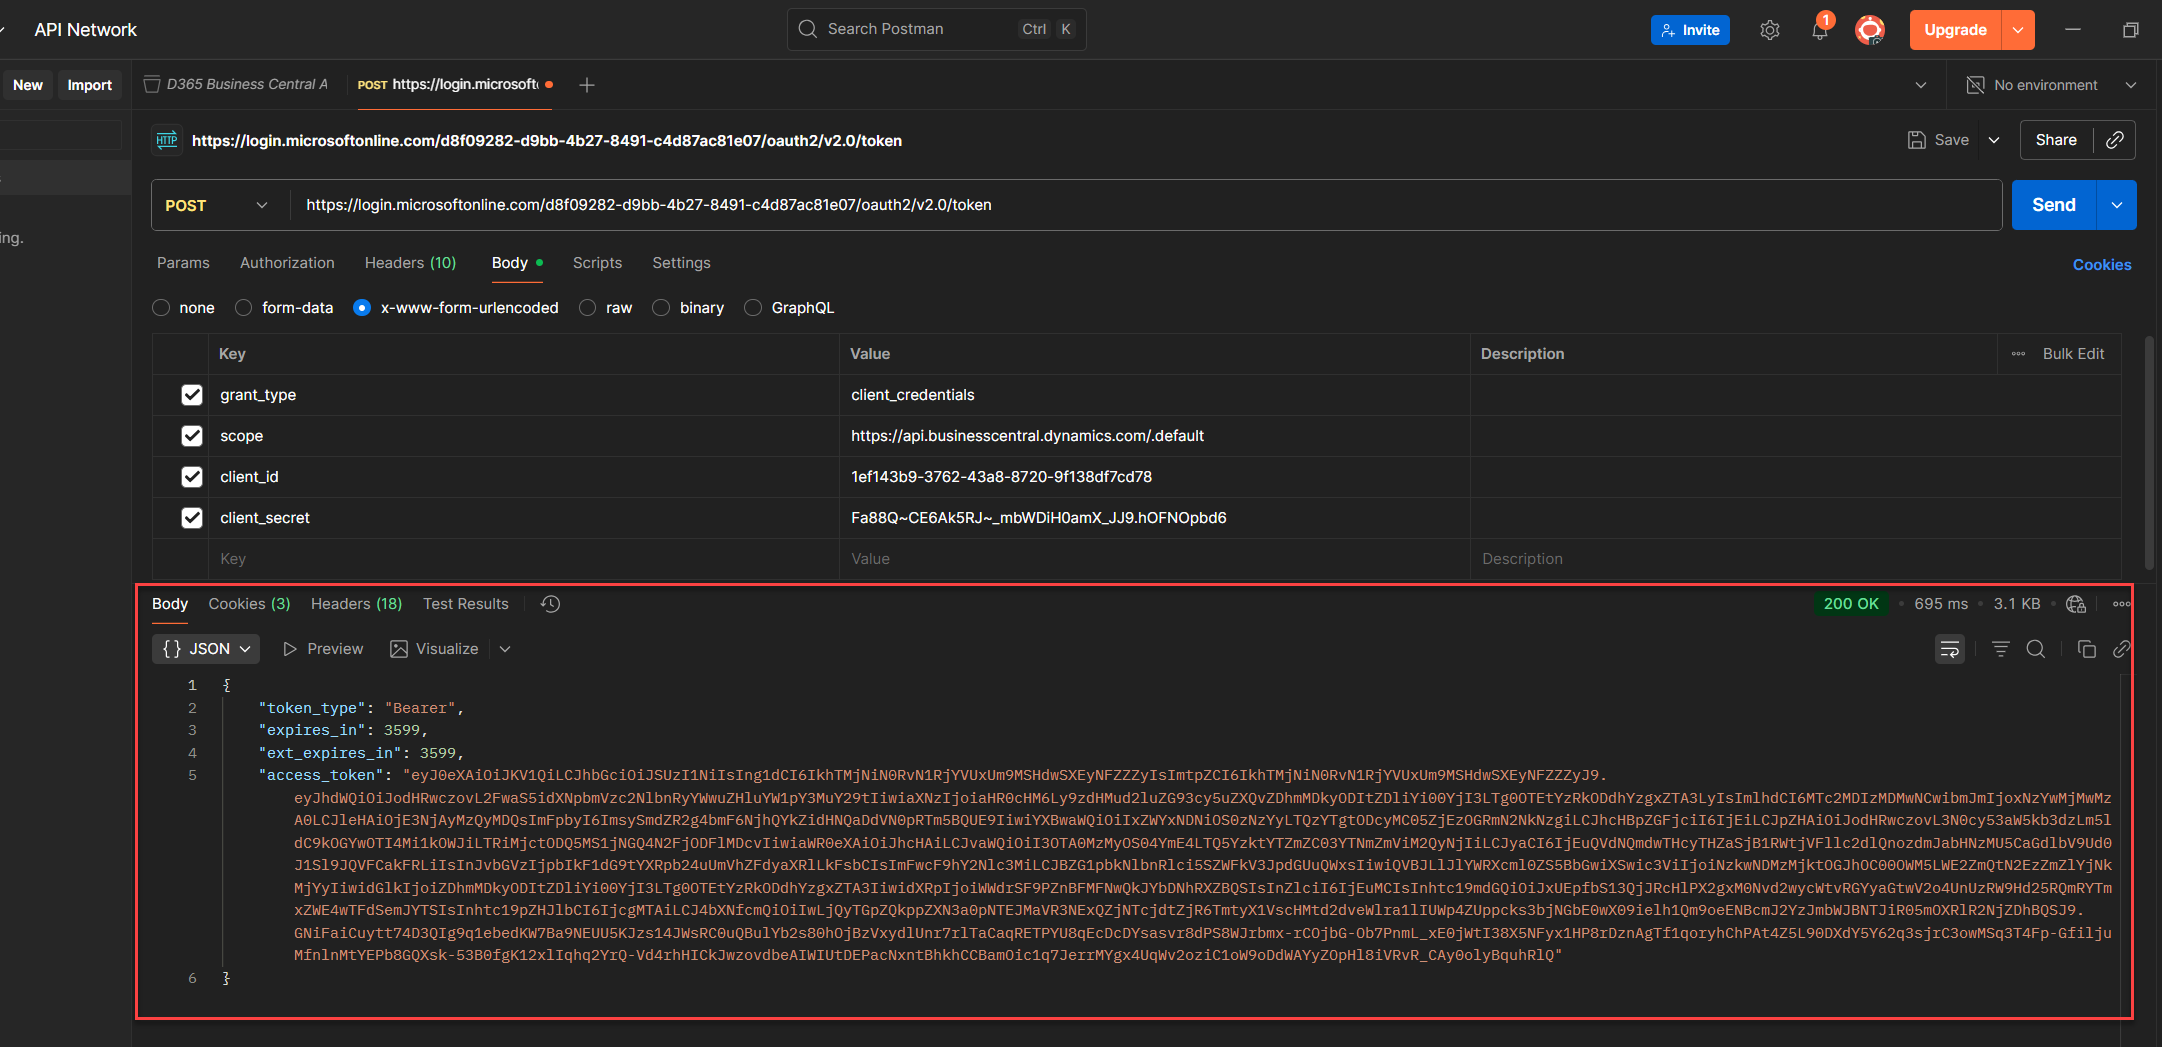Uncheck the grant_type parameter checkbox
2162x1047 pixels.
tap(192, 395)
